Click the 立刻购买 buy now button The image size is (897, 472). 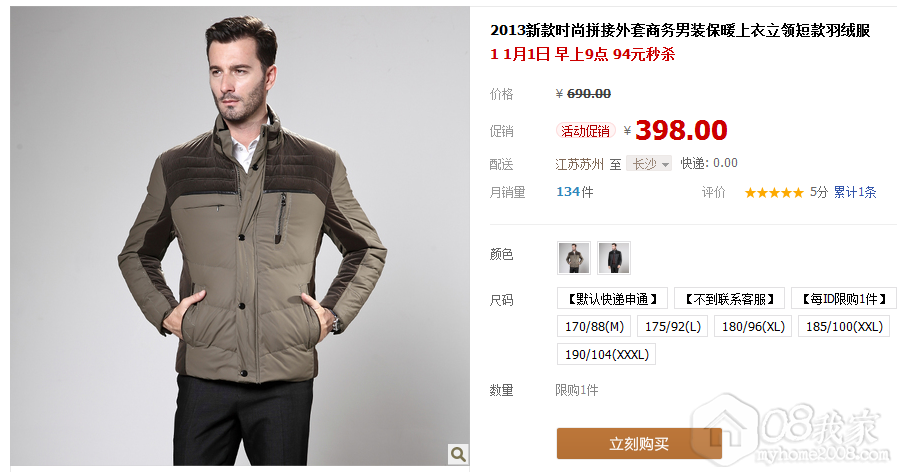639,443
